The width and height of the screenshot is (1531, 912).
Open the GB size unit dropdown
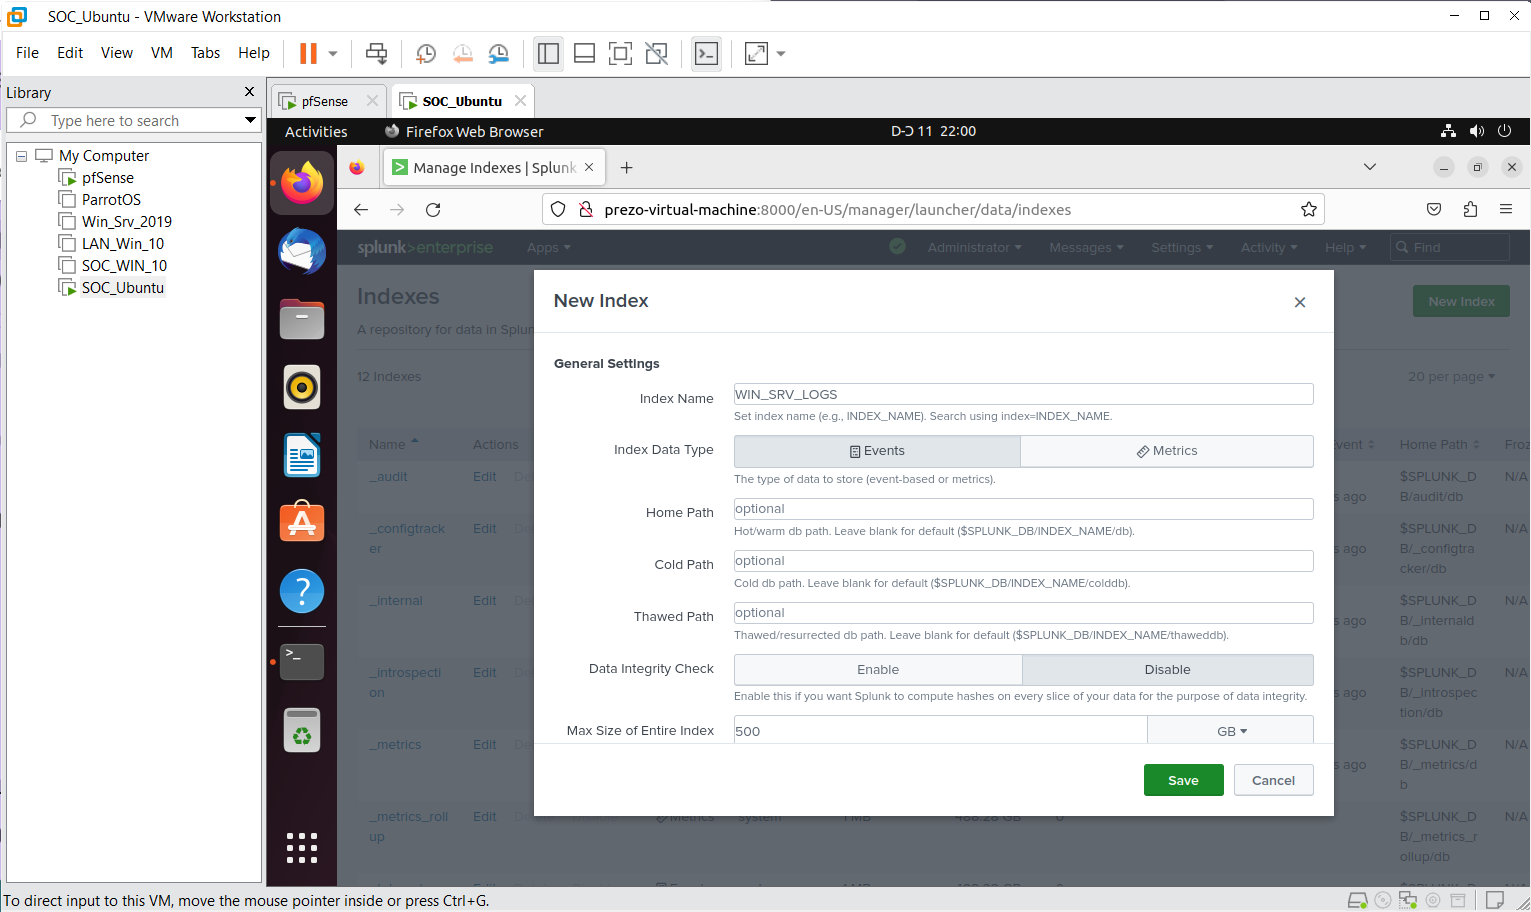point(1231,731)
